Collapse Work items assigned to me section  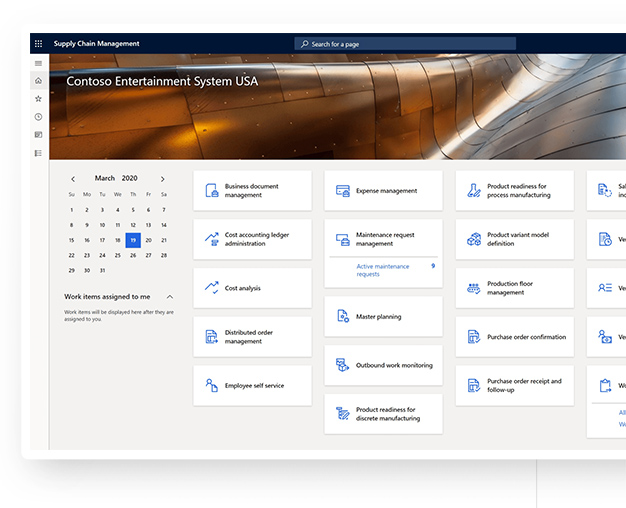(170, 297)
